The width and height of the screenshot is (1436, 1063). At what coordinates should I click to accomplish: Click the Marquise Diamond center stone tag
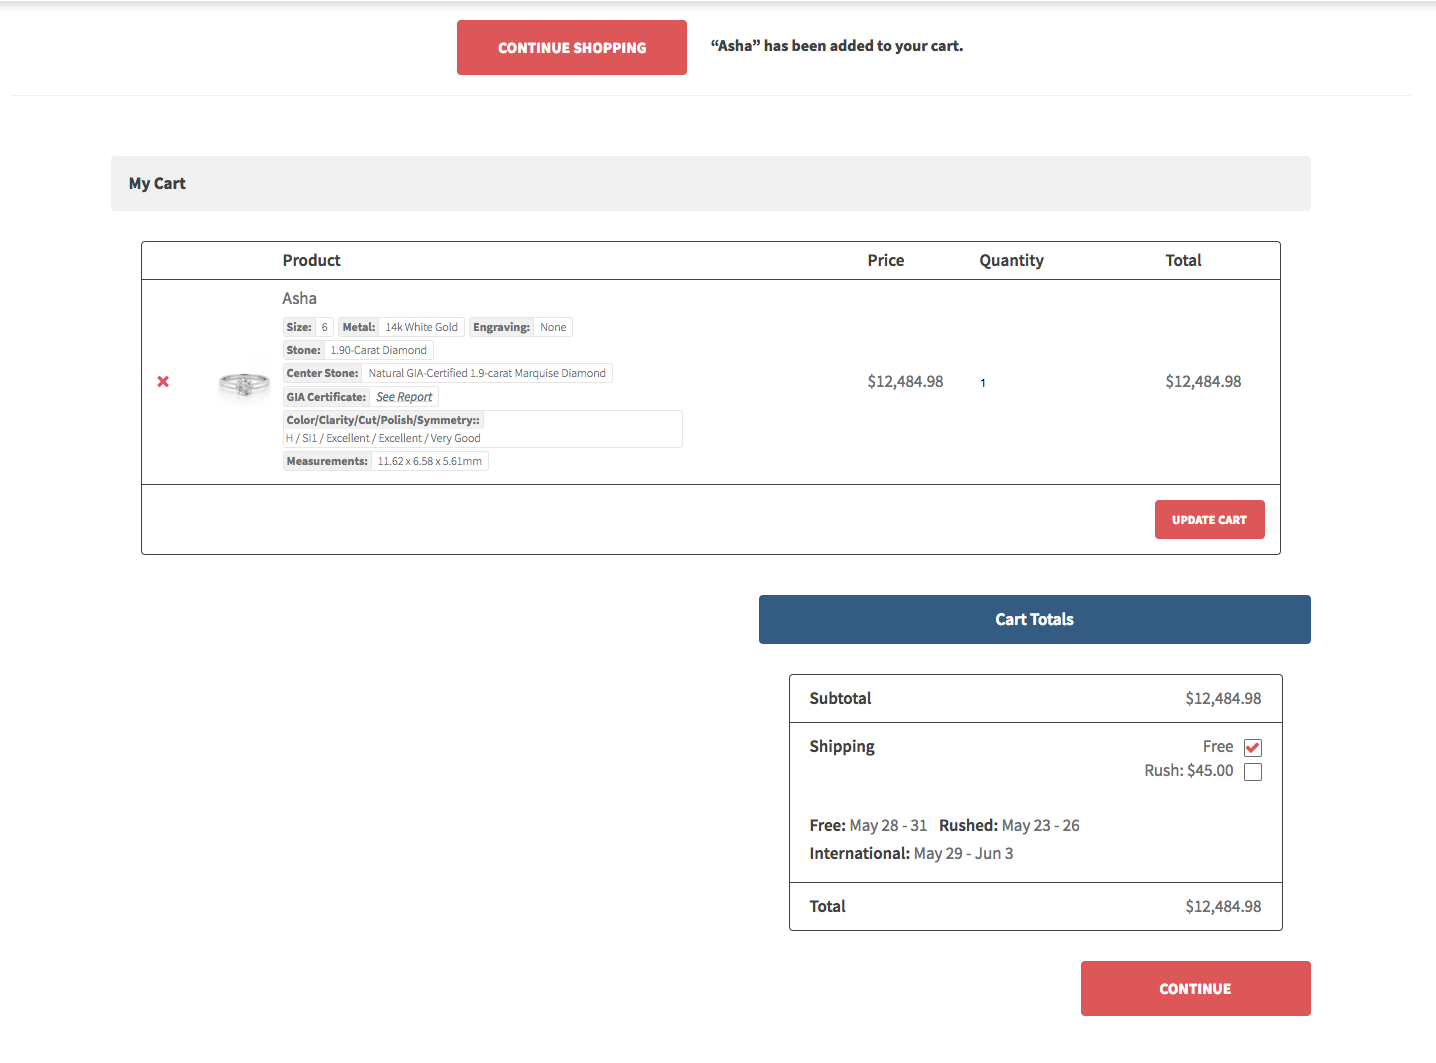coord(487,372)
